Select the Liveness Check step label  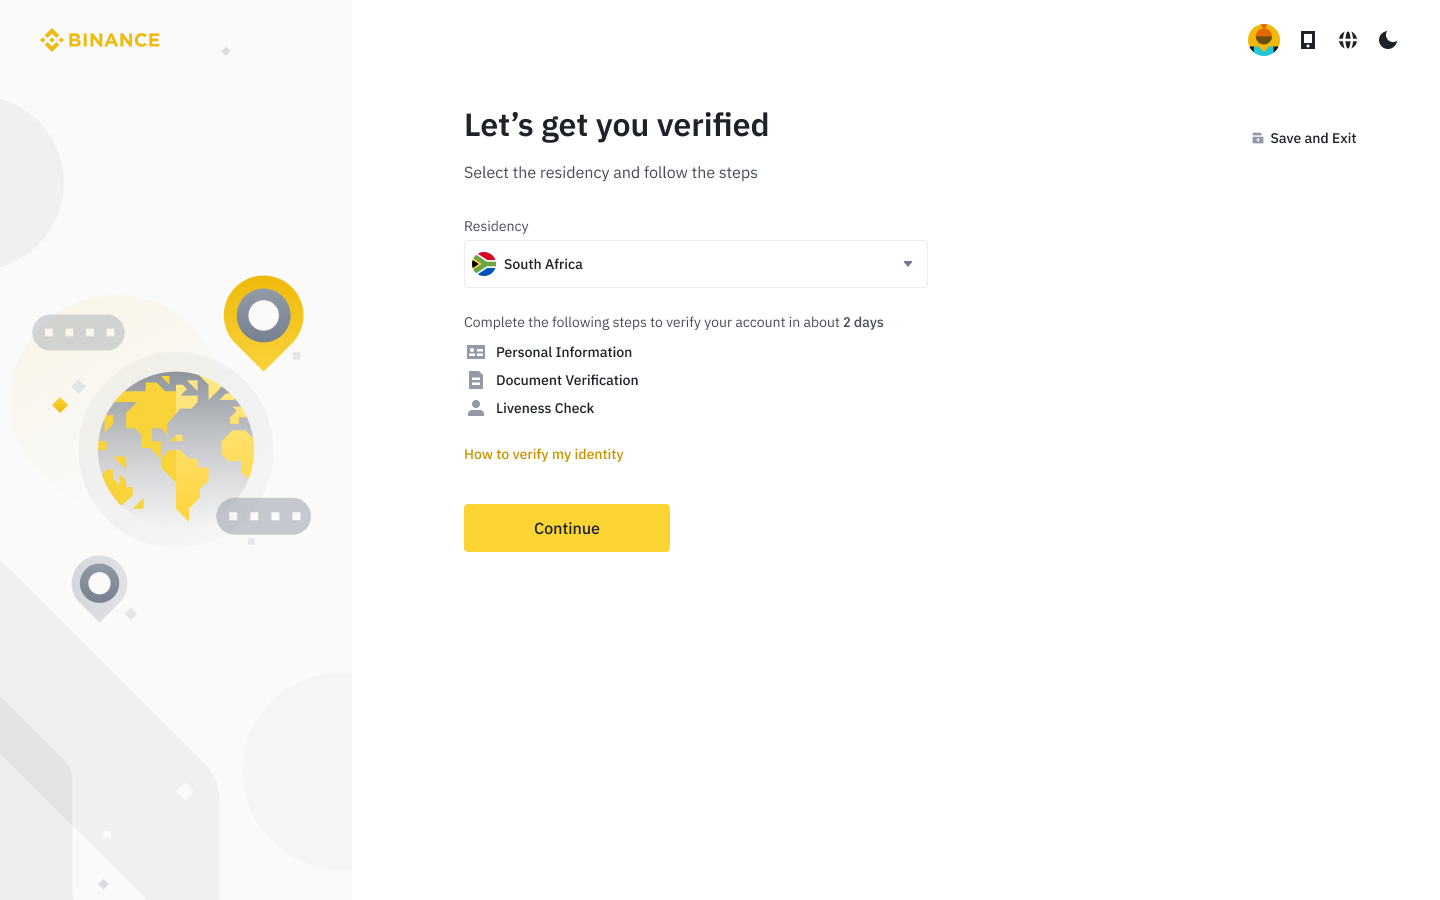click(544, 407)
